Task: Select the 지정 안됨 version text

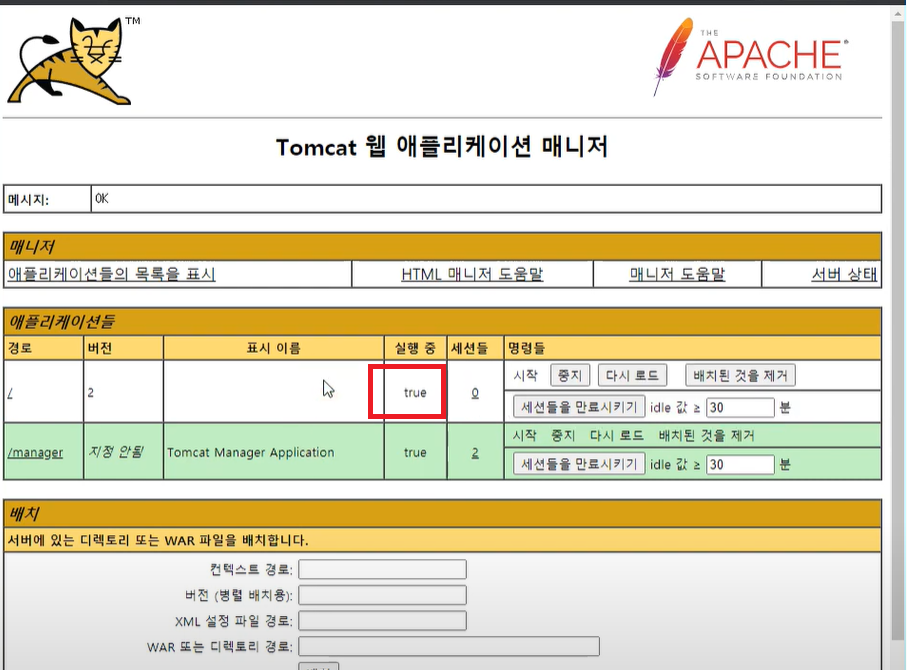Action: 116,452
